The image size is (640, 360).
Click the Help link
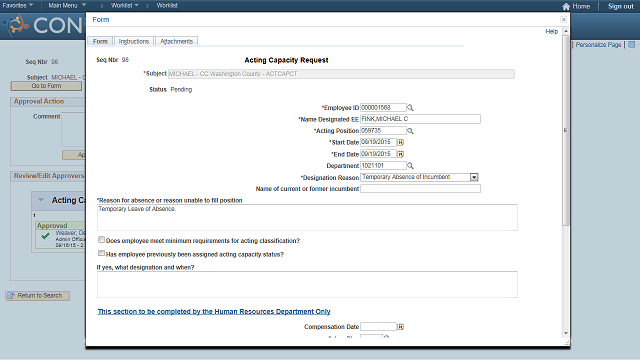point(551,31)
